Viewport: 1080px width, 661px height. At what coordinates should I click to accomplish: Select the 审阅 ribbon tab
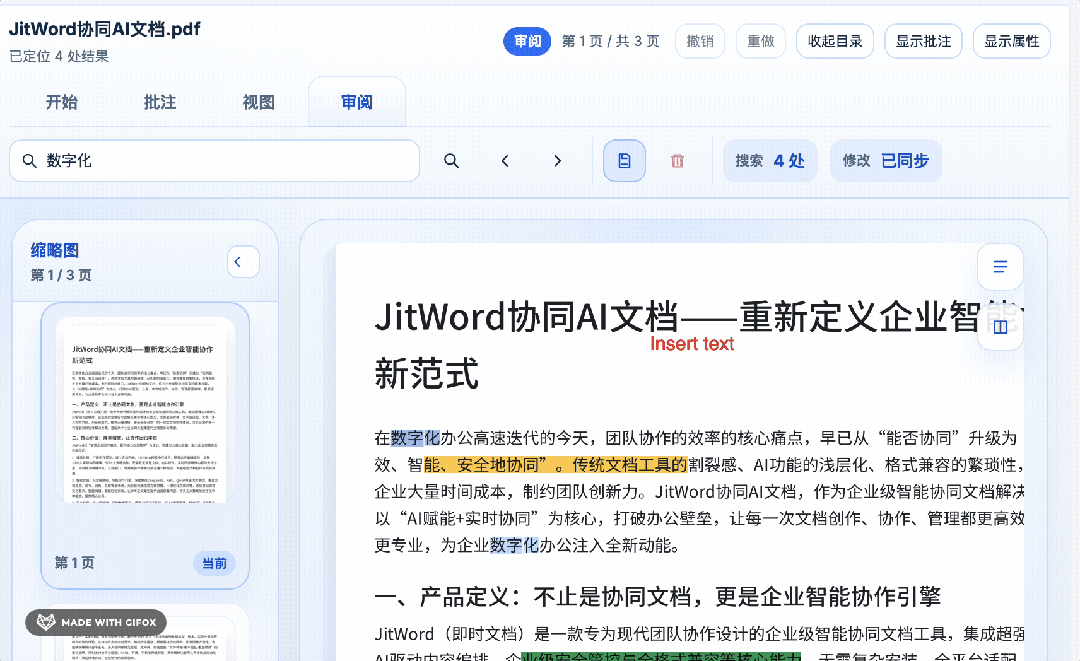pos(357,102)
